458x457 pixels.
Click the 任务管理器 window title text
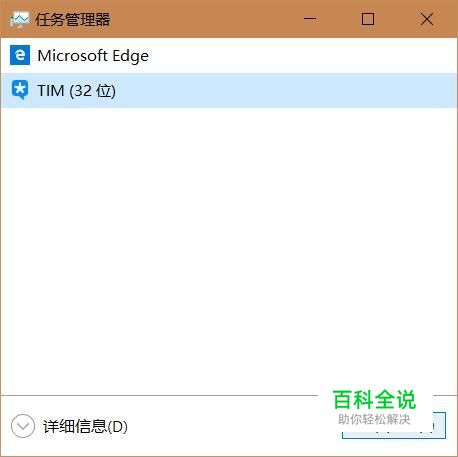pos(73,20)
